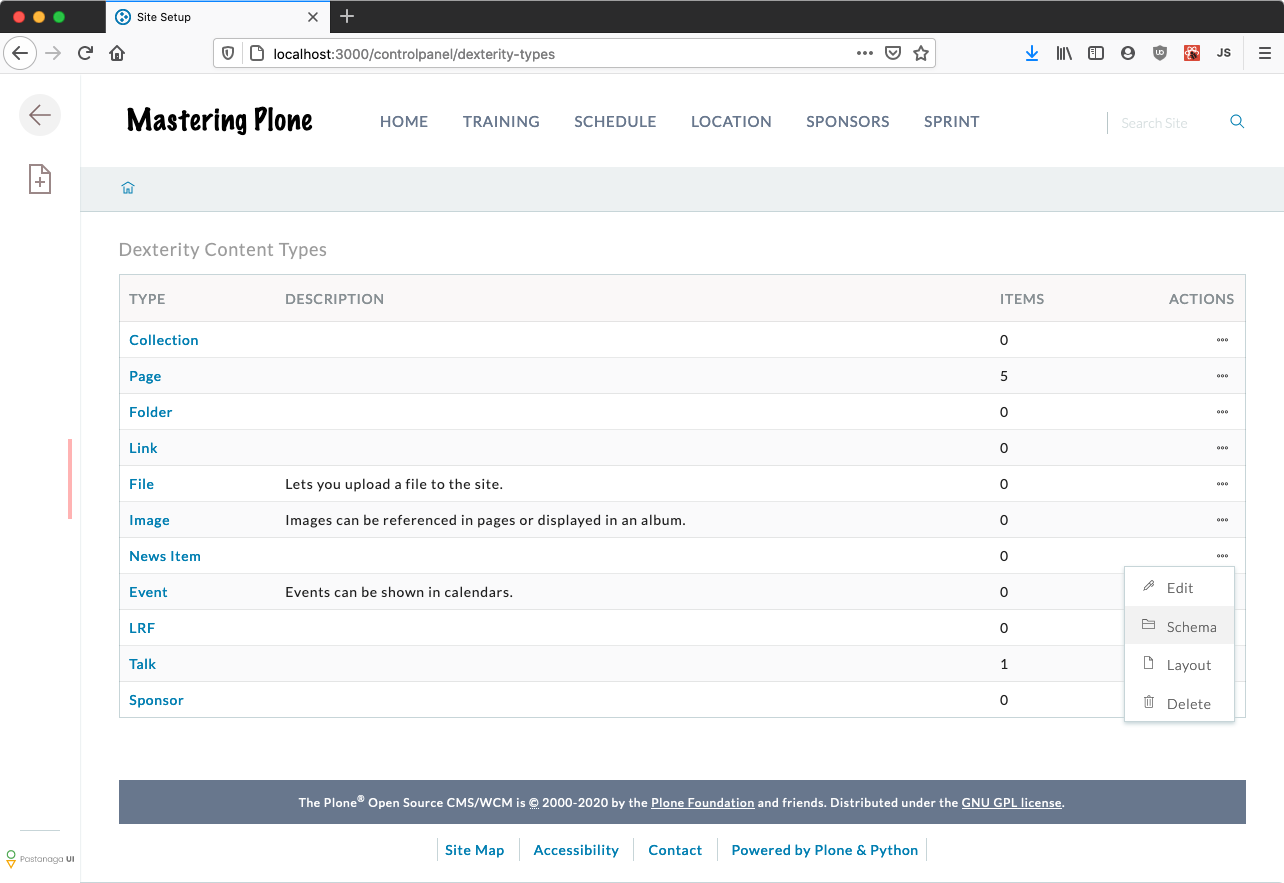
Task: Open the Talk content type
Action: [x=143, y=664]
